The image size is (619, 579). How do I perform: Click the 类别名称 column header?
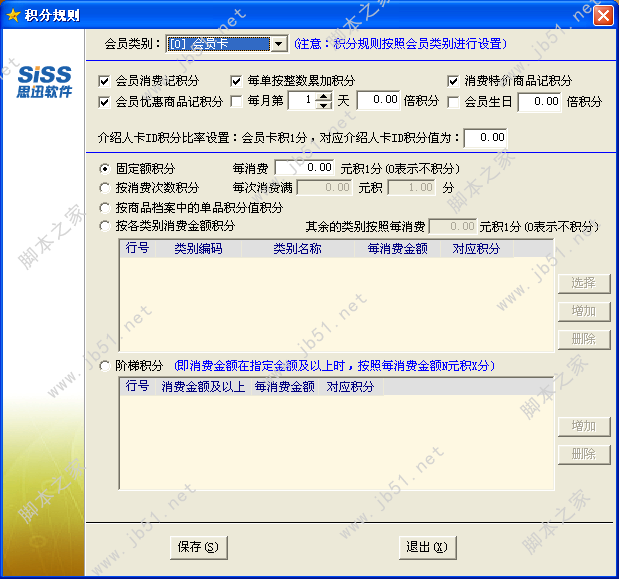298,249
